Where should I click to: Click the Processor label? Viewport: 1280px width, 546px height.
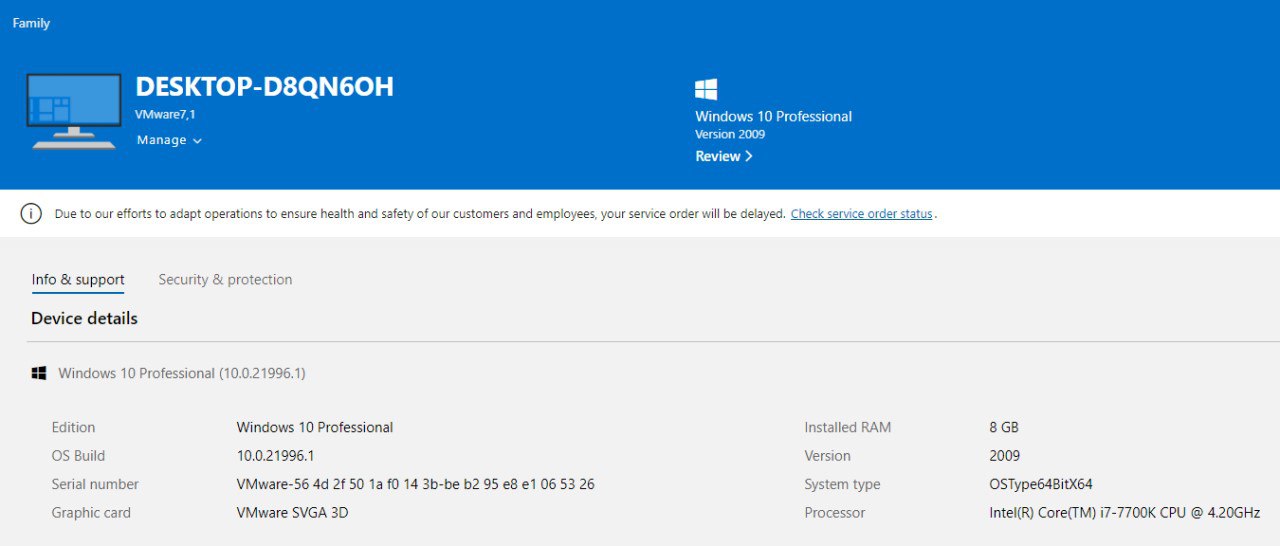tap(834, 513)
